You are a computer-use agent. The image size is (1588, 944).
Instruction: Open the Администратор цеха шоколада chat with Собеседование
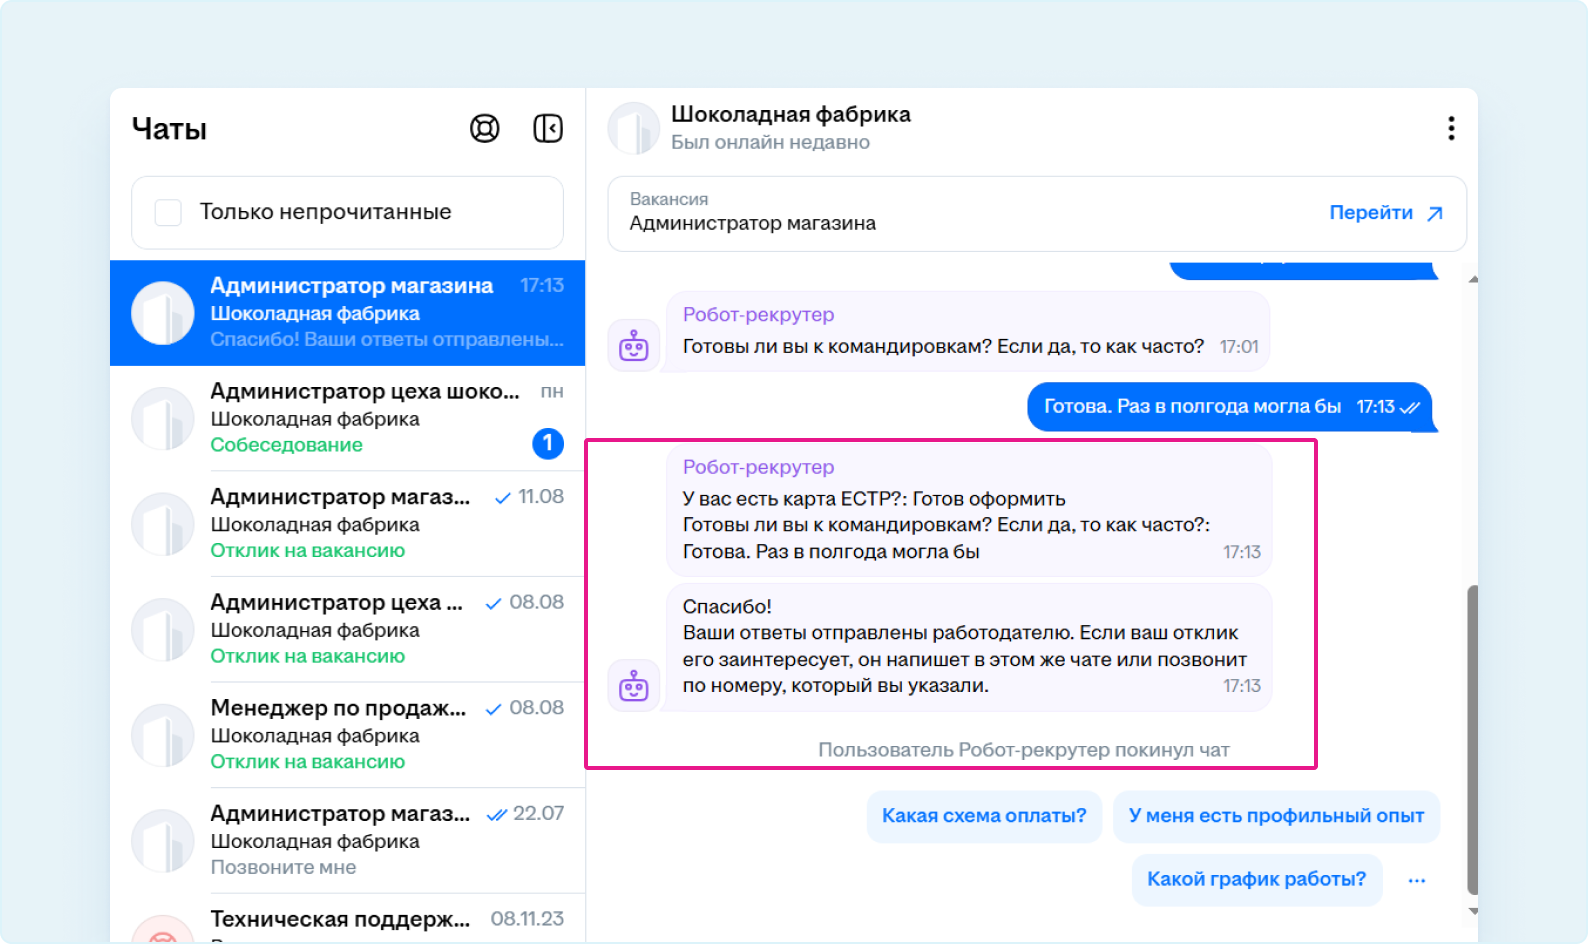point(347,418)
